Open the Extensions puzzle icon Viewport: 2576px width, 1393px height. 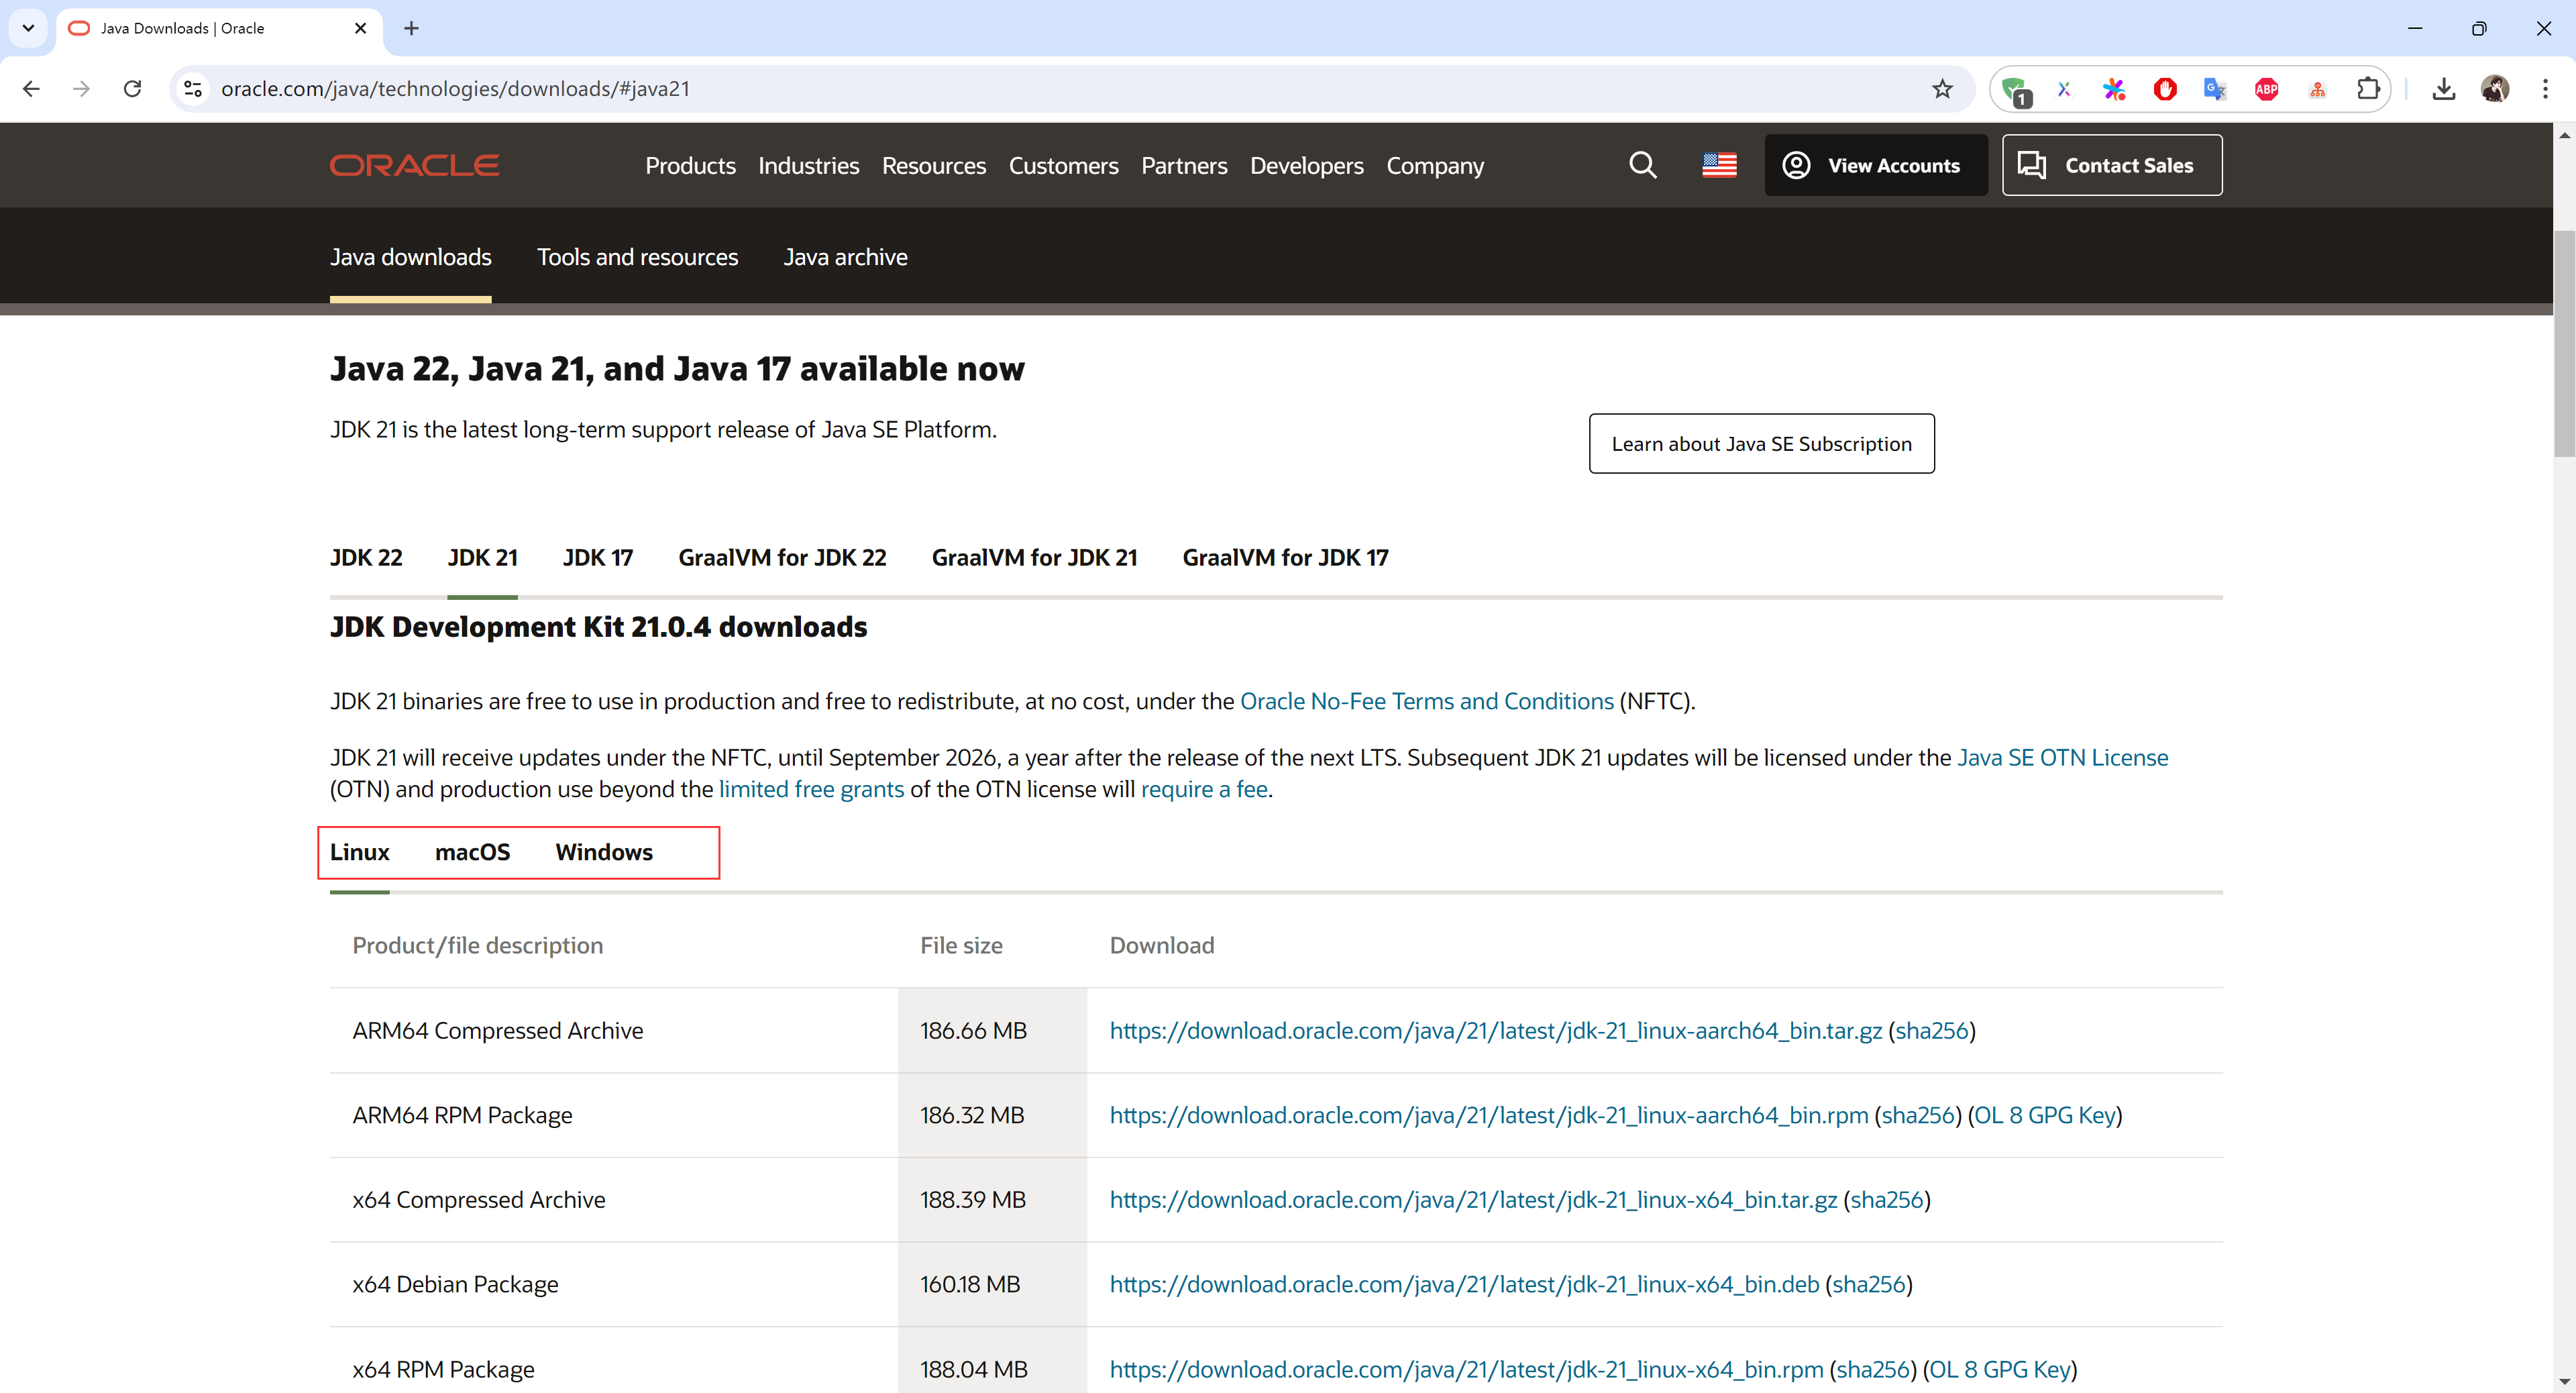(2367, 89)
